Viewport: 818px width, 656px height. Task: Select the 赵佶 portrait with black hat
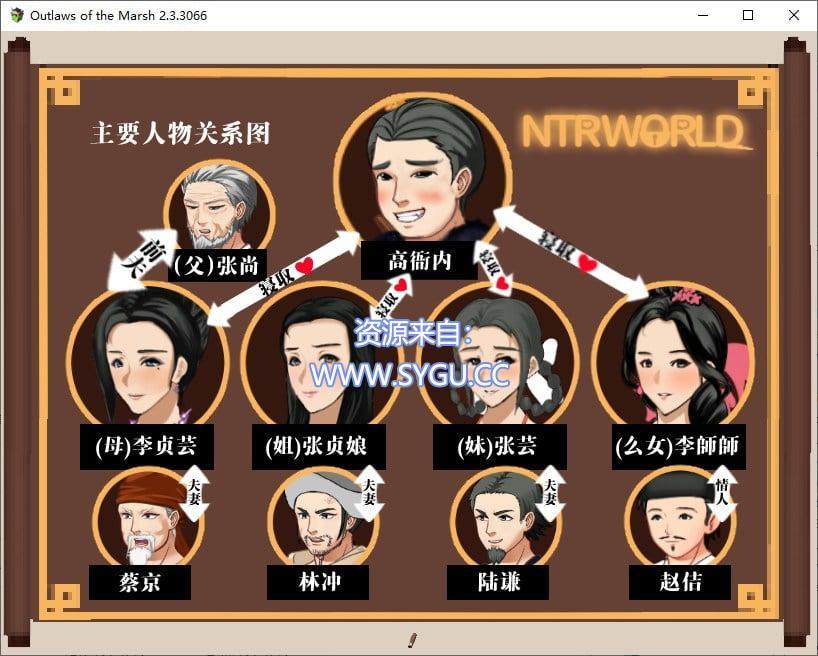coord(679,517)
